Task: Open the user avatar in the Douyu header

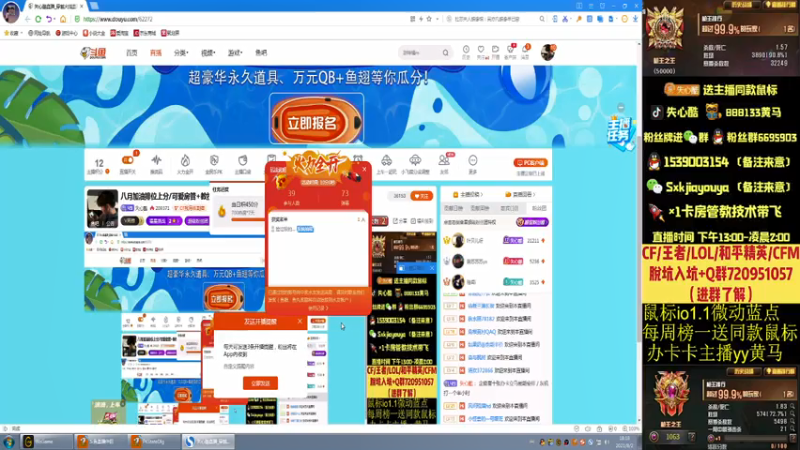Action: [x=547, y=52]
